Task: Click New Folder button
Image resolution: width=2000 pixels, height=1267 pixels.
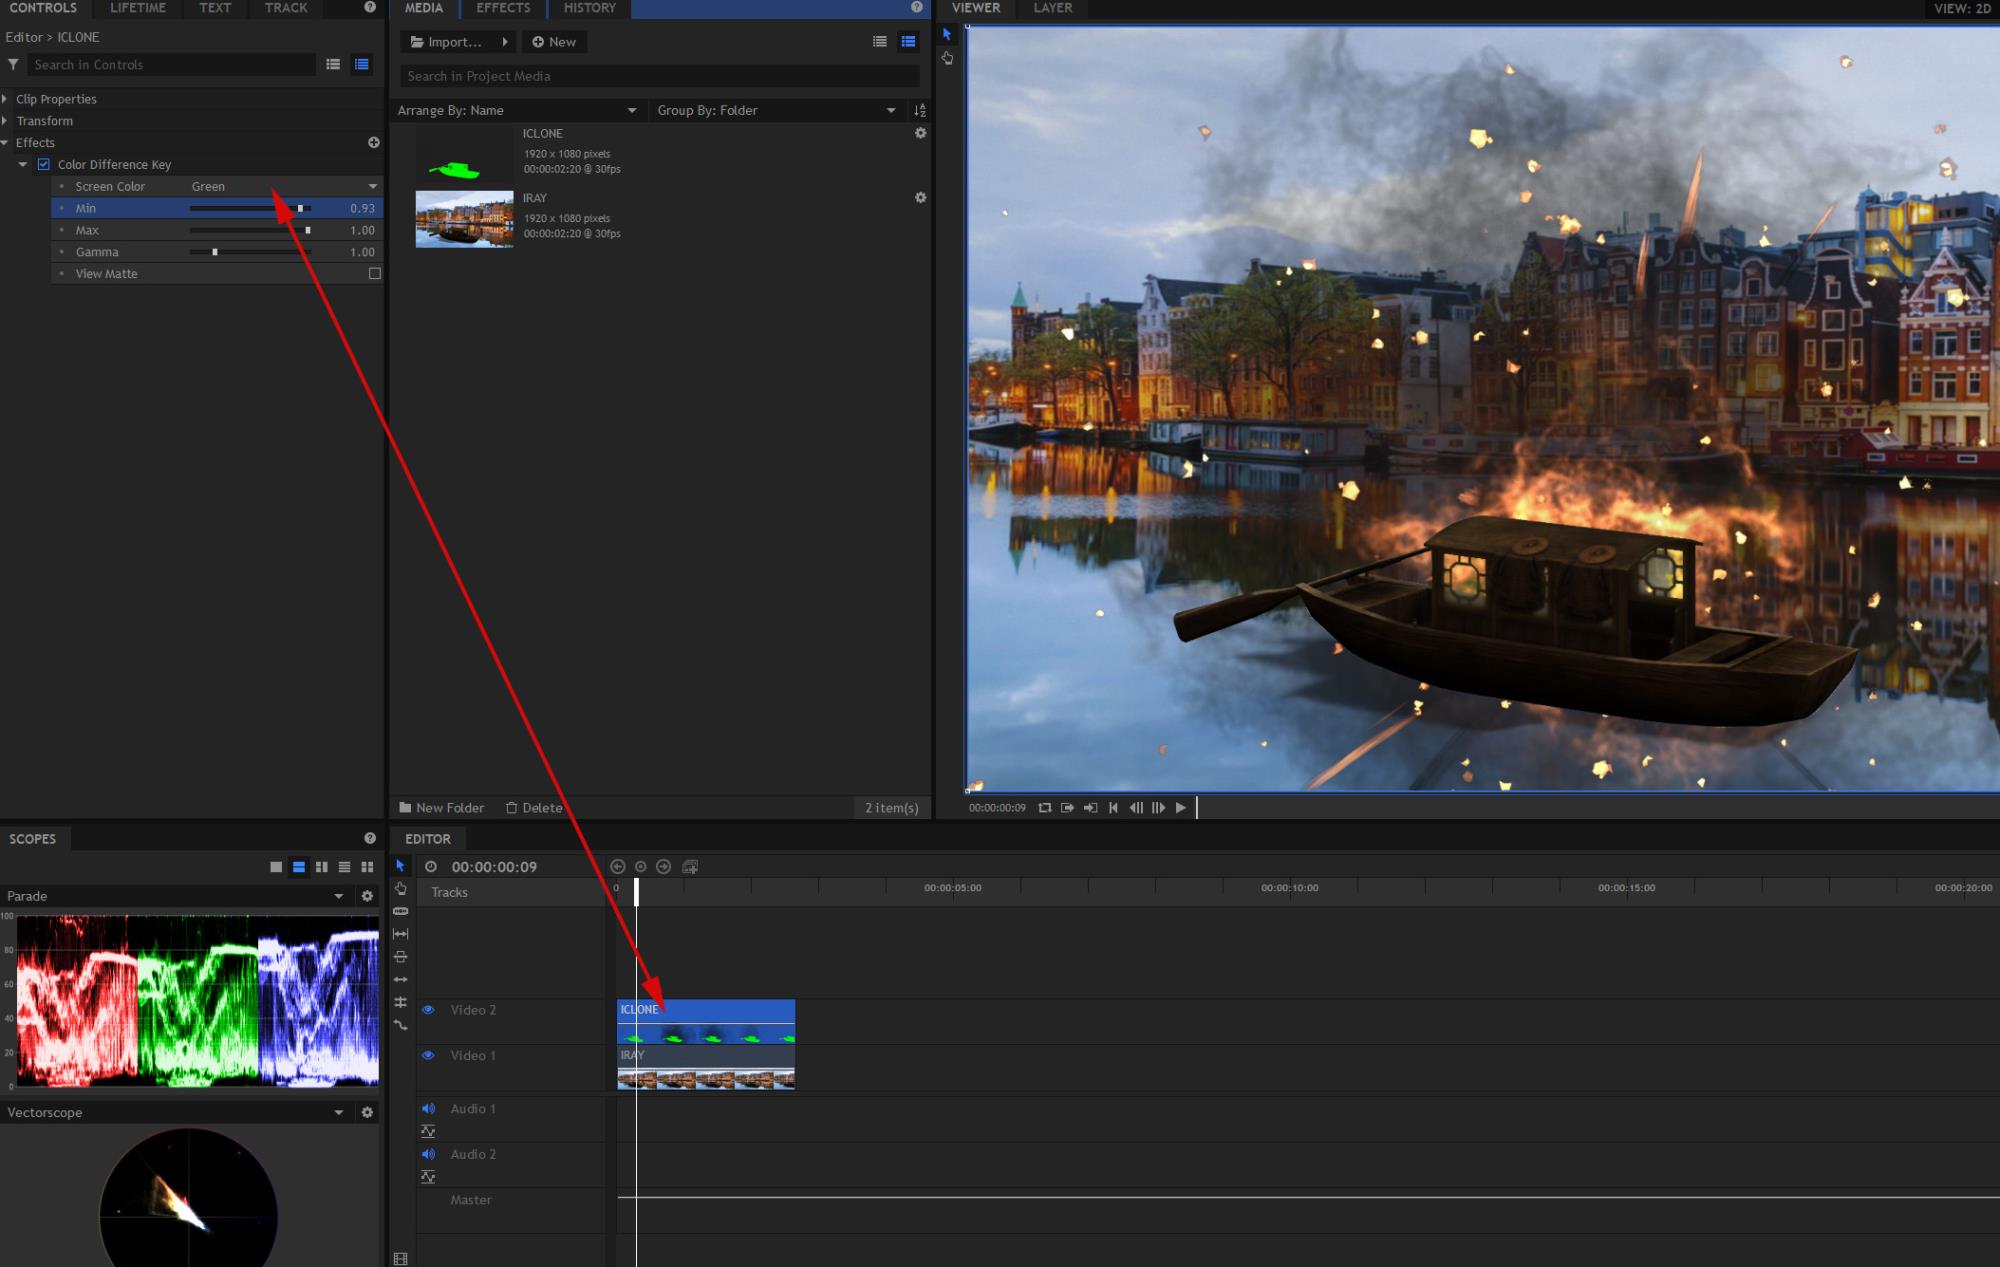Action: tap(441, 808)
